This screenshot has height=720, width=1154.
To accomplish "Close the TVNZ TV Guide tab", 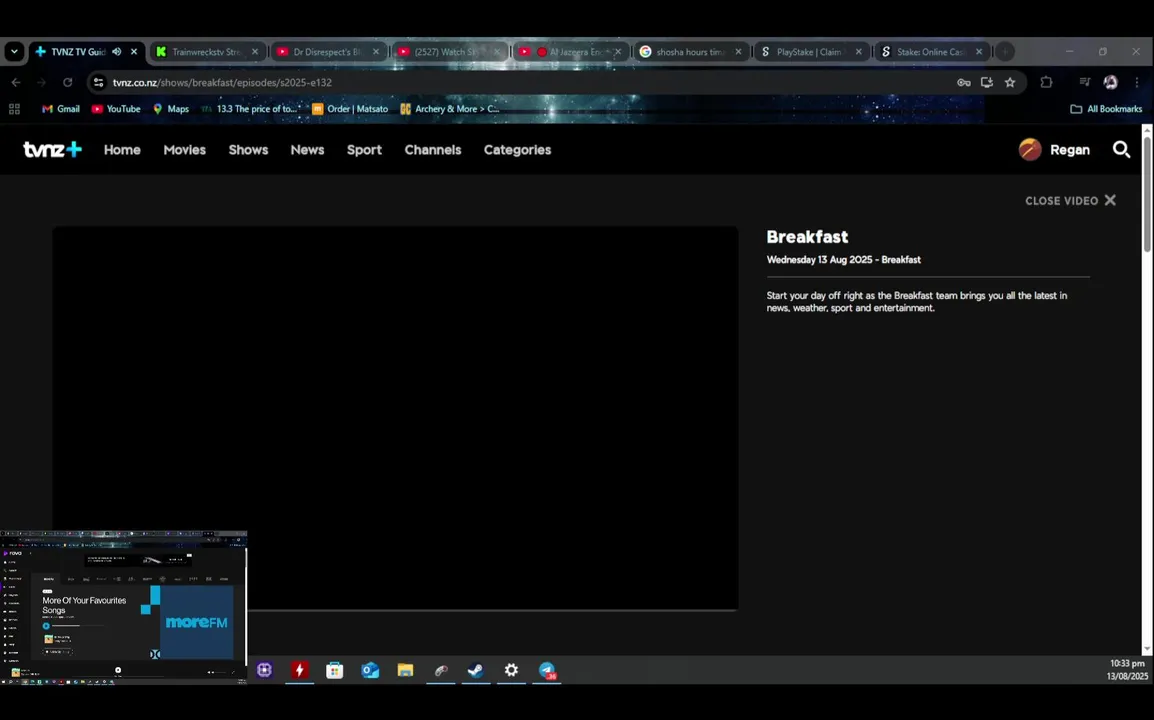I will [134, 52].
